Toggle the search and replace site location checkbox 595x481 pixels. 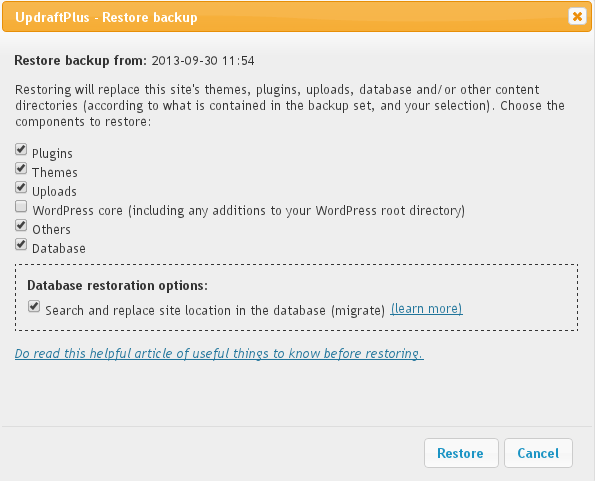(34, 306)
